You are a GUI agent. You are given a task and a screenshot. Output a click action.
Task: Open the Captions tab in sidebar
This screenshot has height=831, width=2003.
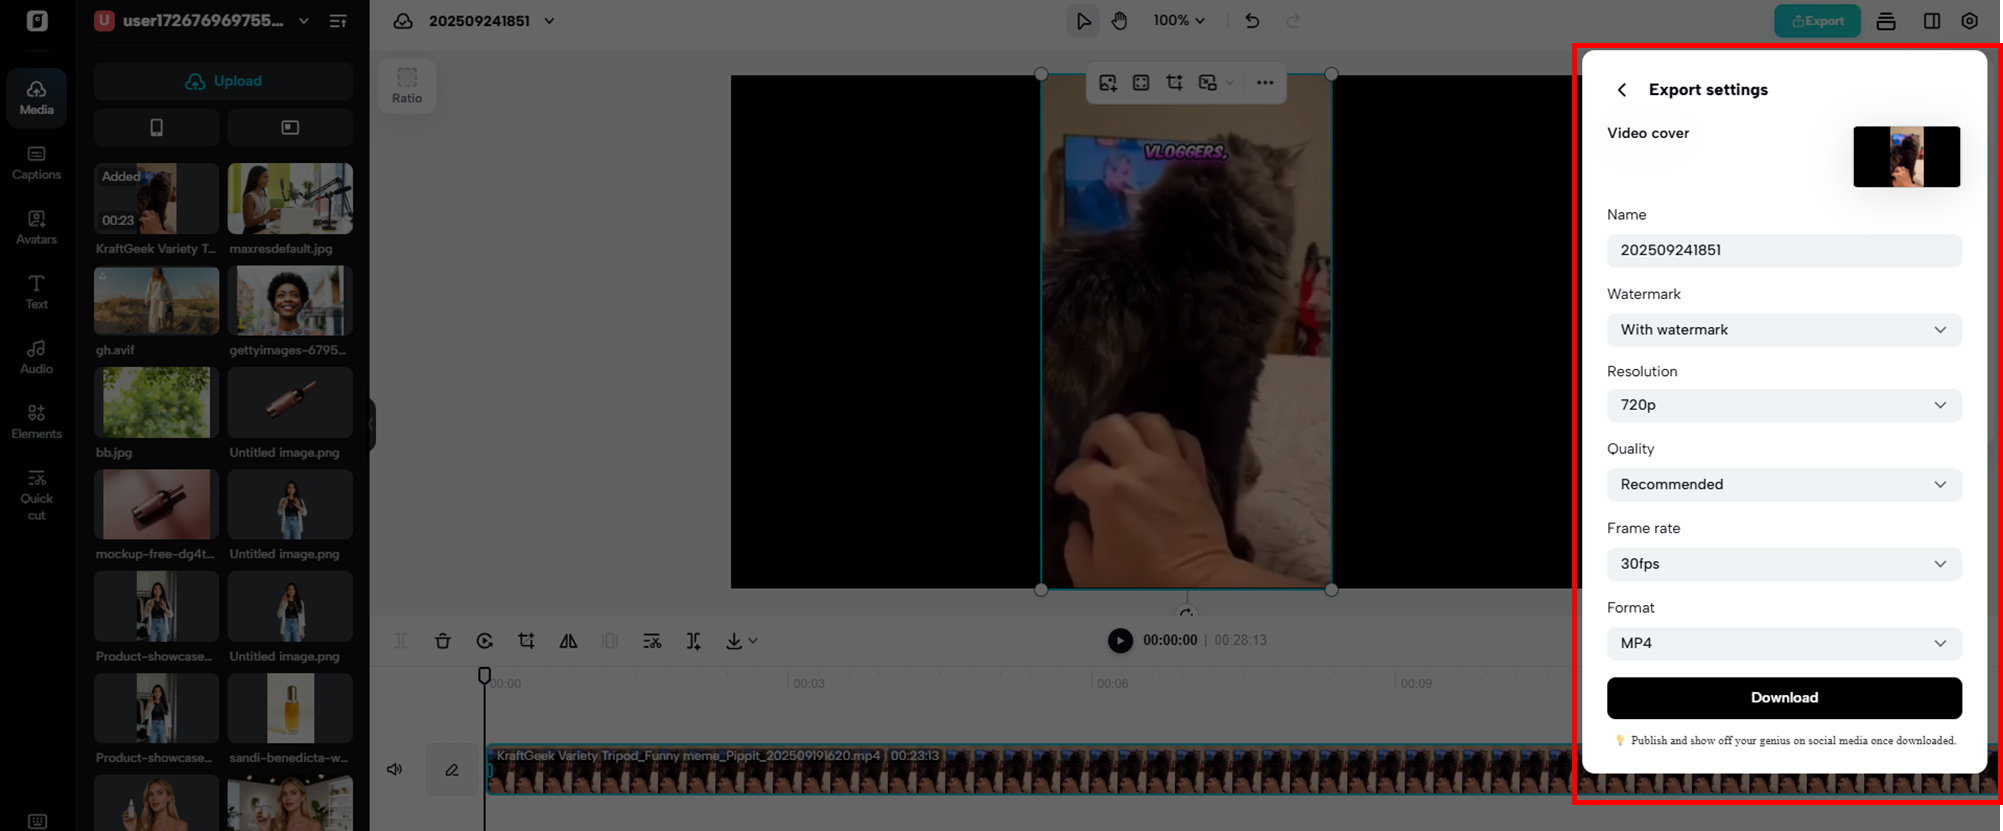coord(37,162)
